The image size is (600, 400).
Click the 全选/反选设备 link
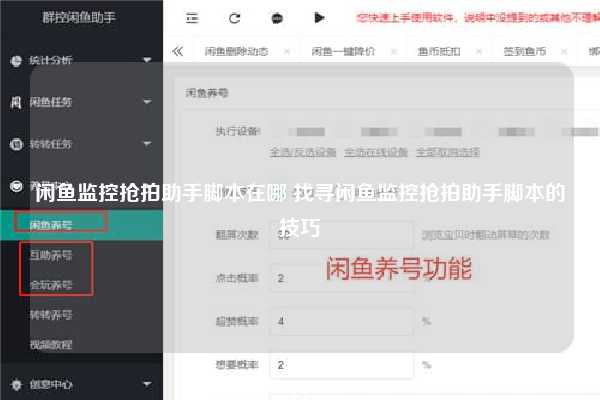pos(303,152)
